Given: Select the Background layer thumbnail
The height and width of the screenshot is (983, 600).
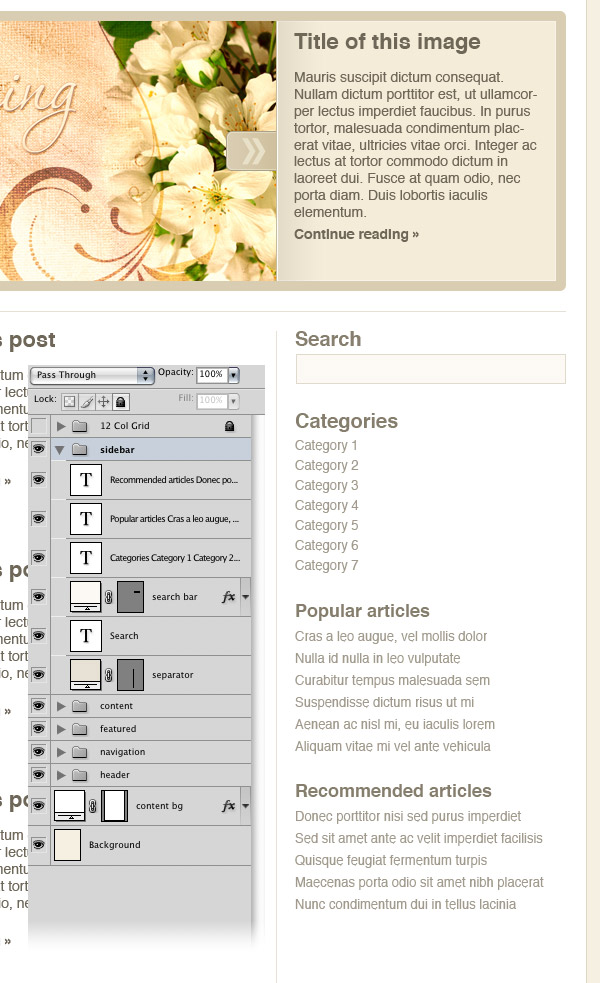Looking at the screenshot, I should tap(67, 844).
